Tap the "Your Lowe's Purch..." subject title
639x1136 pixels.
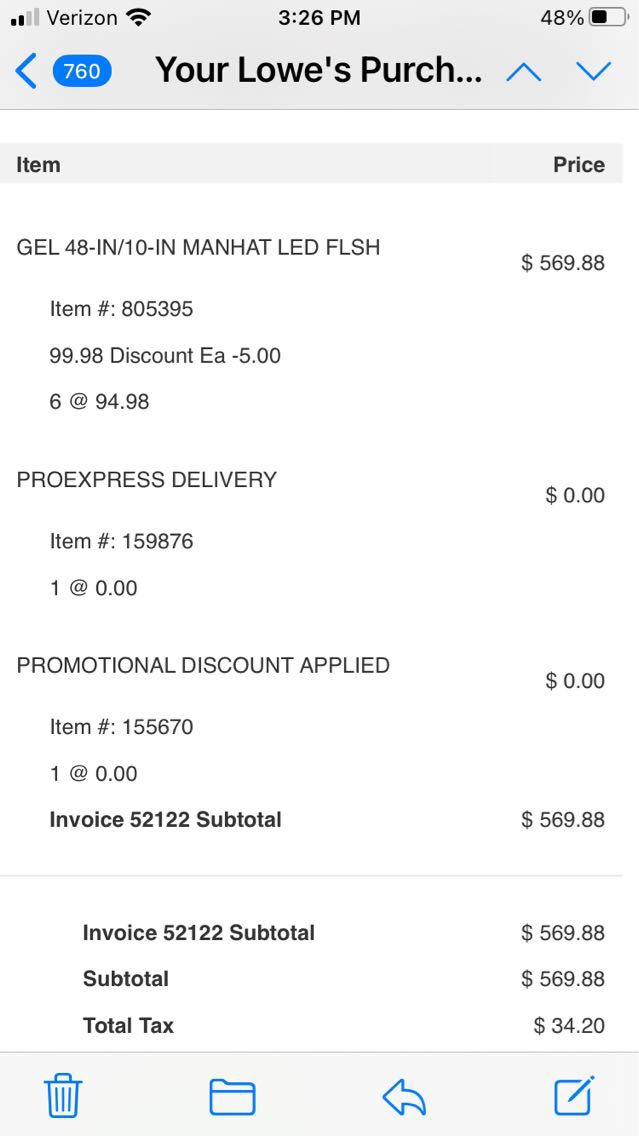[x=318, y=71]
